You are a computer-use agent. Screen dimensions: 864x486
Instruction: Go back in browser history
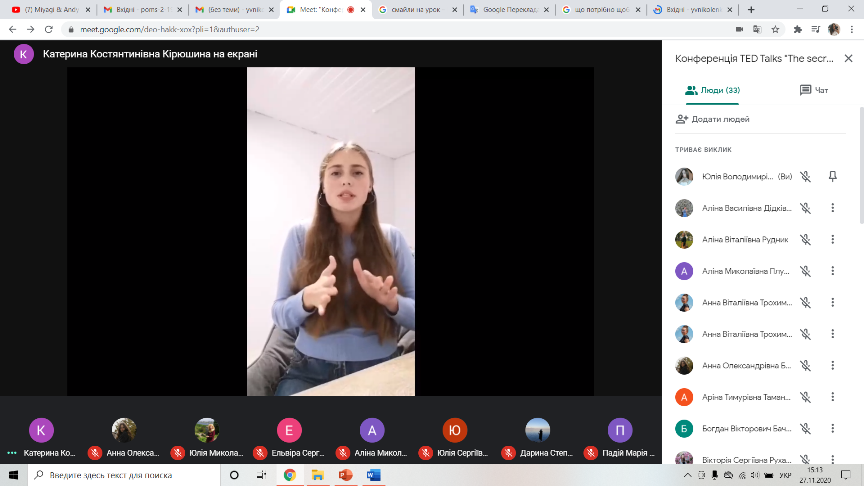coord(12,29)
